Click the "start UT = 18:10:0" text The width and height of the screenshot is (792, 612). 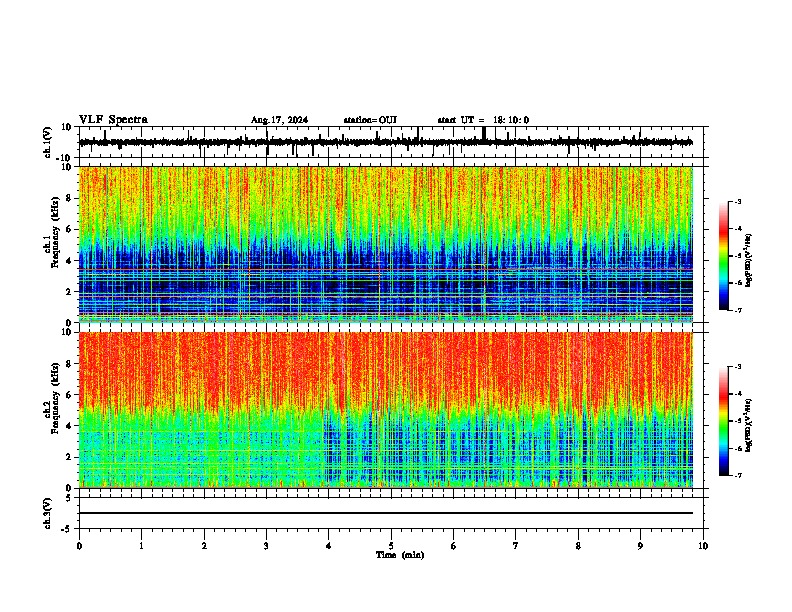point(483,120)
